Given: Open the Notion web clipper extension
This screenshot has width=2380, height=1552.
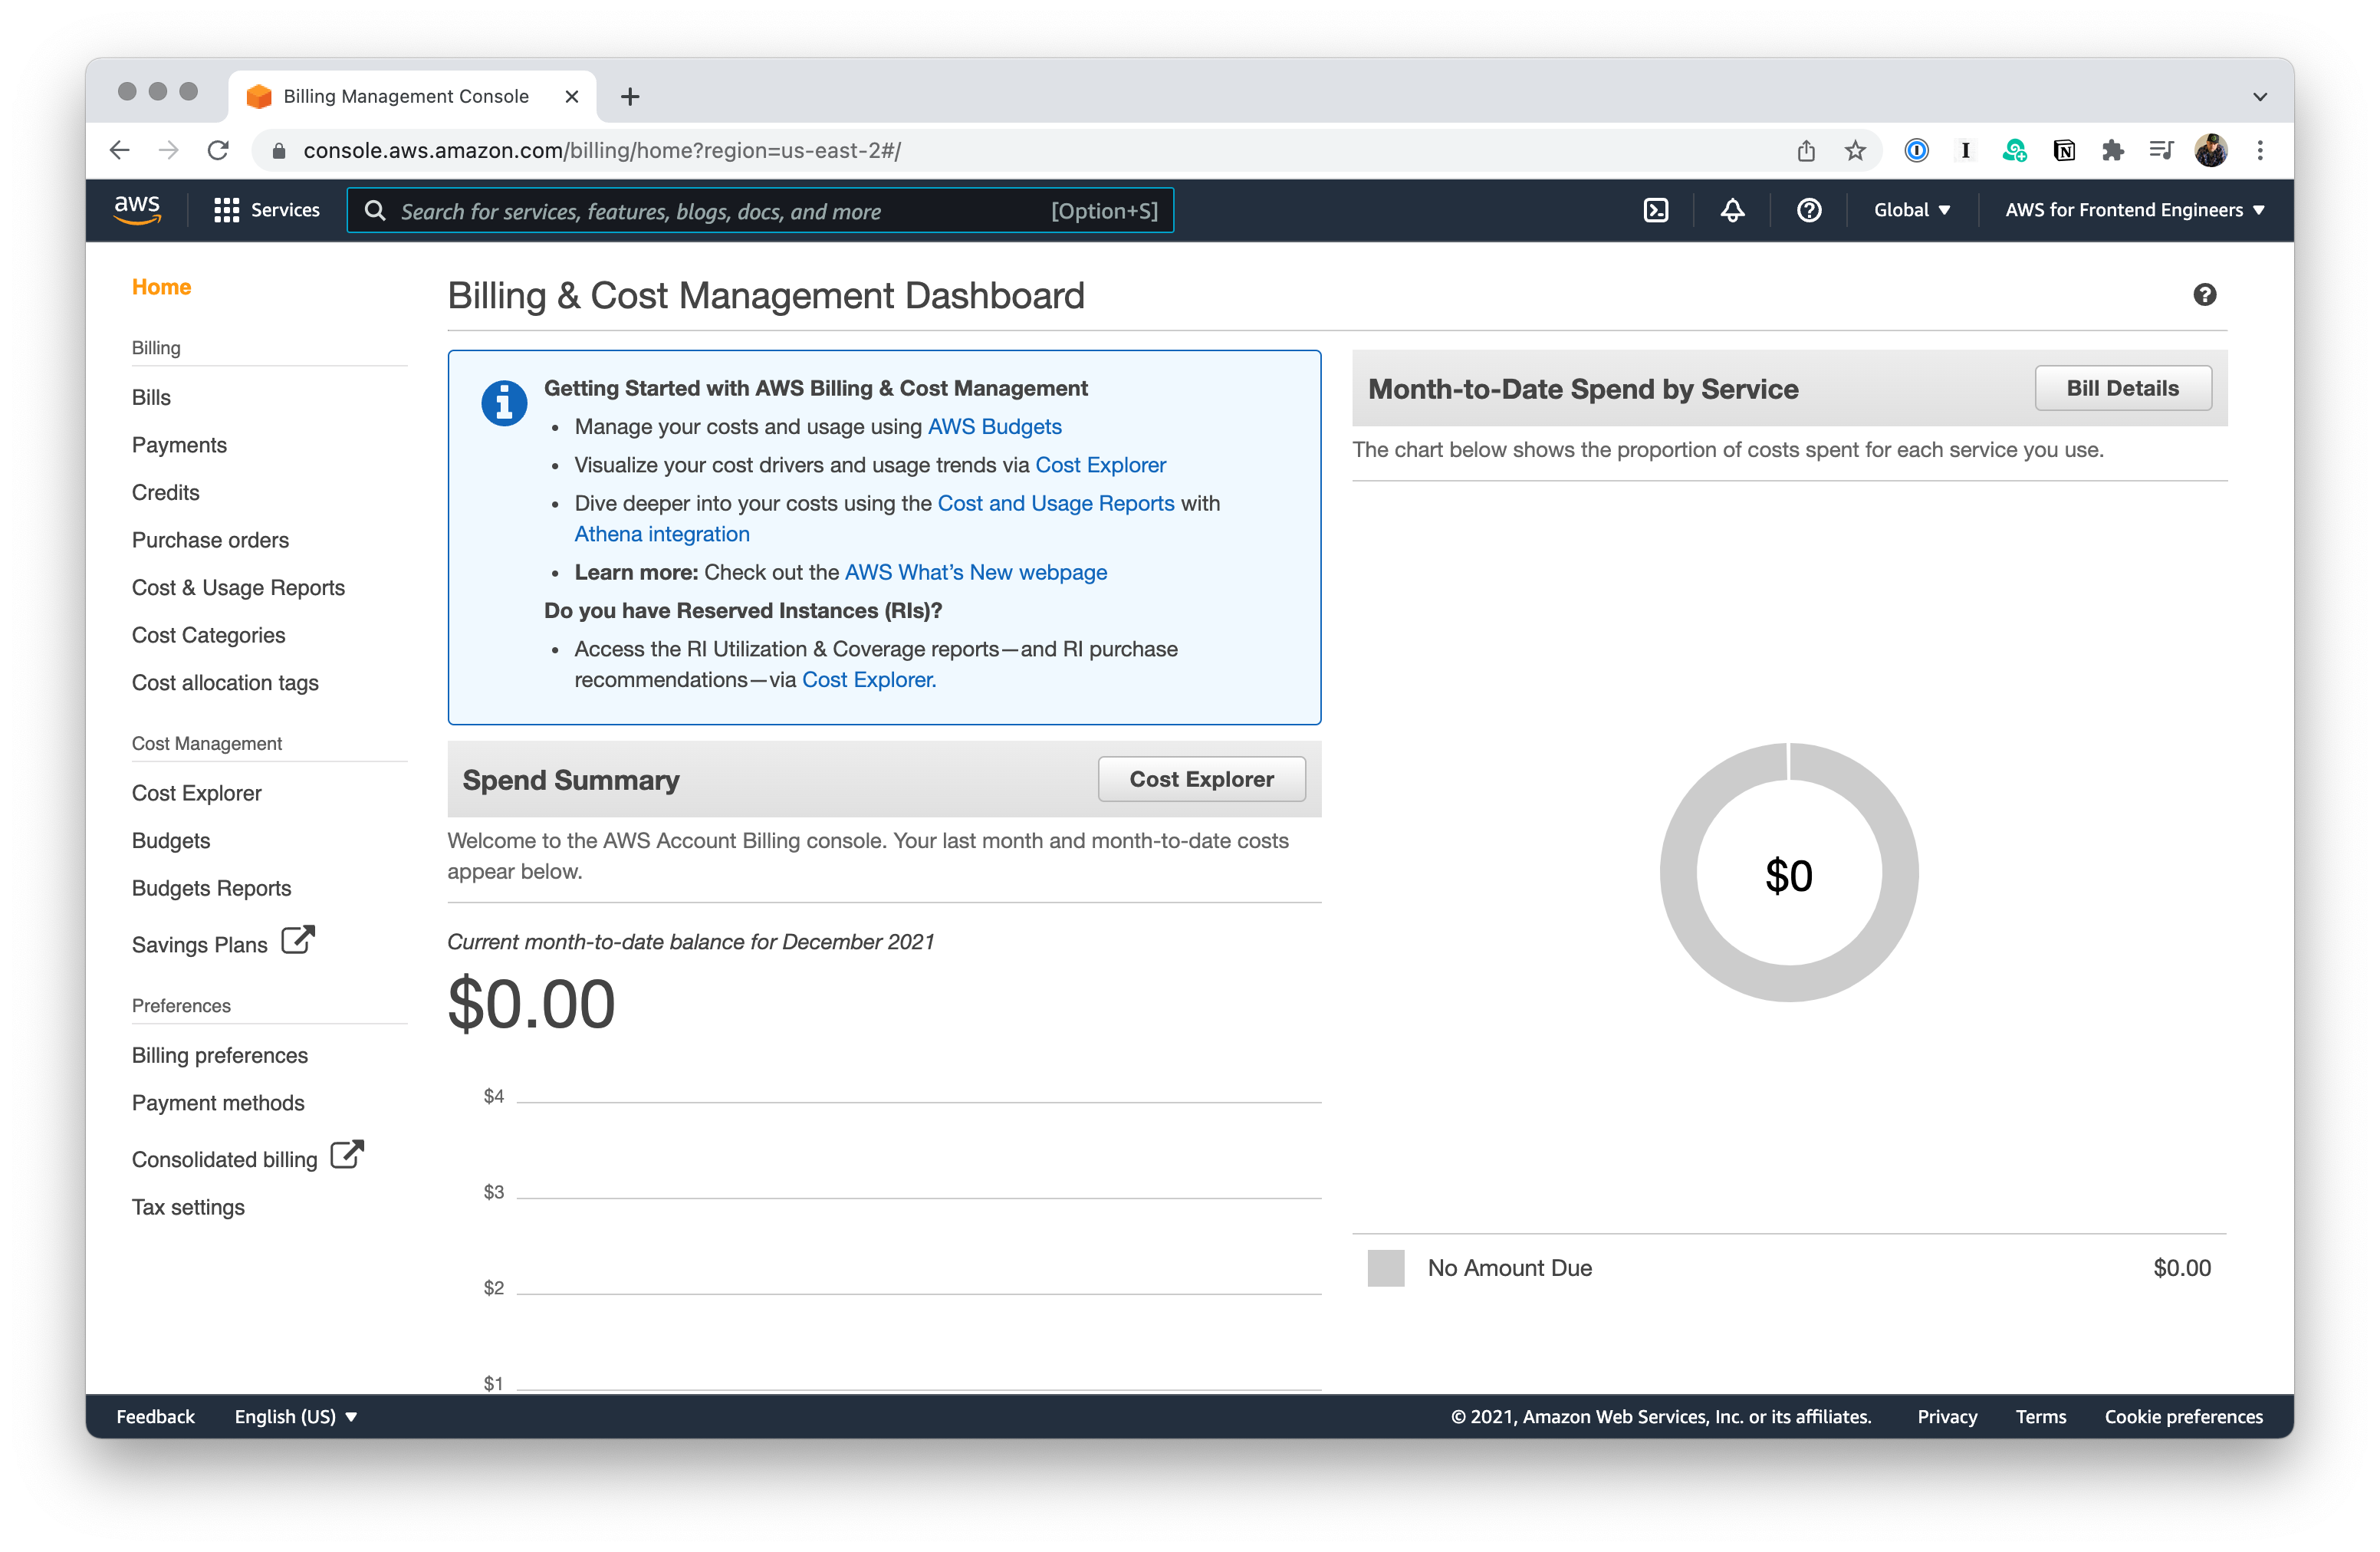Looking at the screenshot, I should click(2064, 150).
